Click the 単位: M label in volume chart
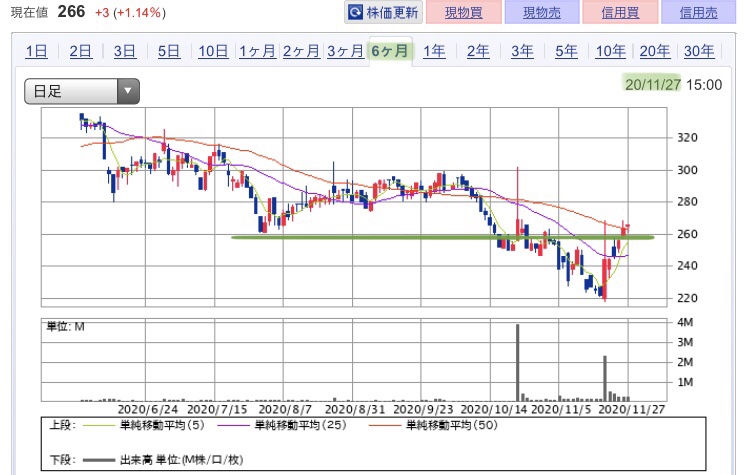The image size is (749, 475). tap(65, 327)
